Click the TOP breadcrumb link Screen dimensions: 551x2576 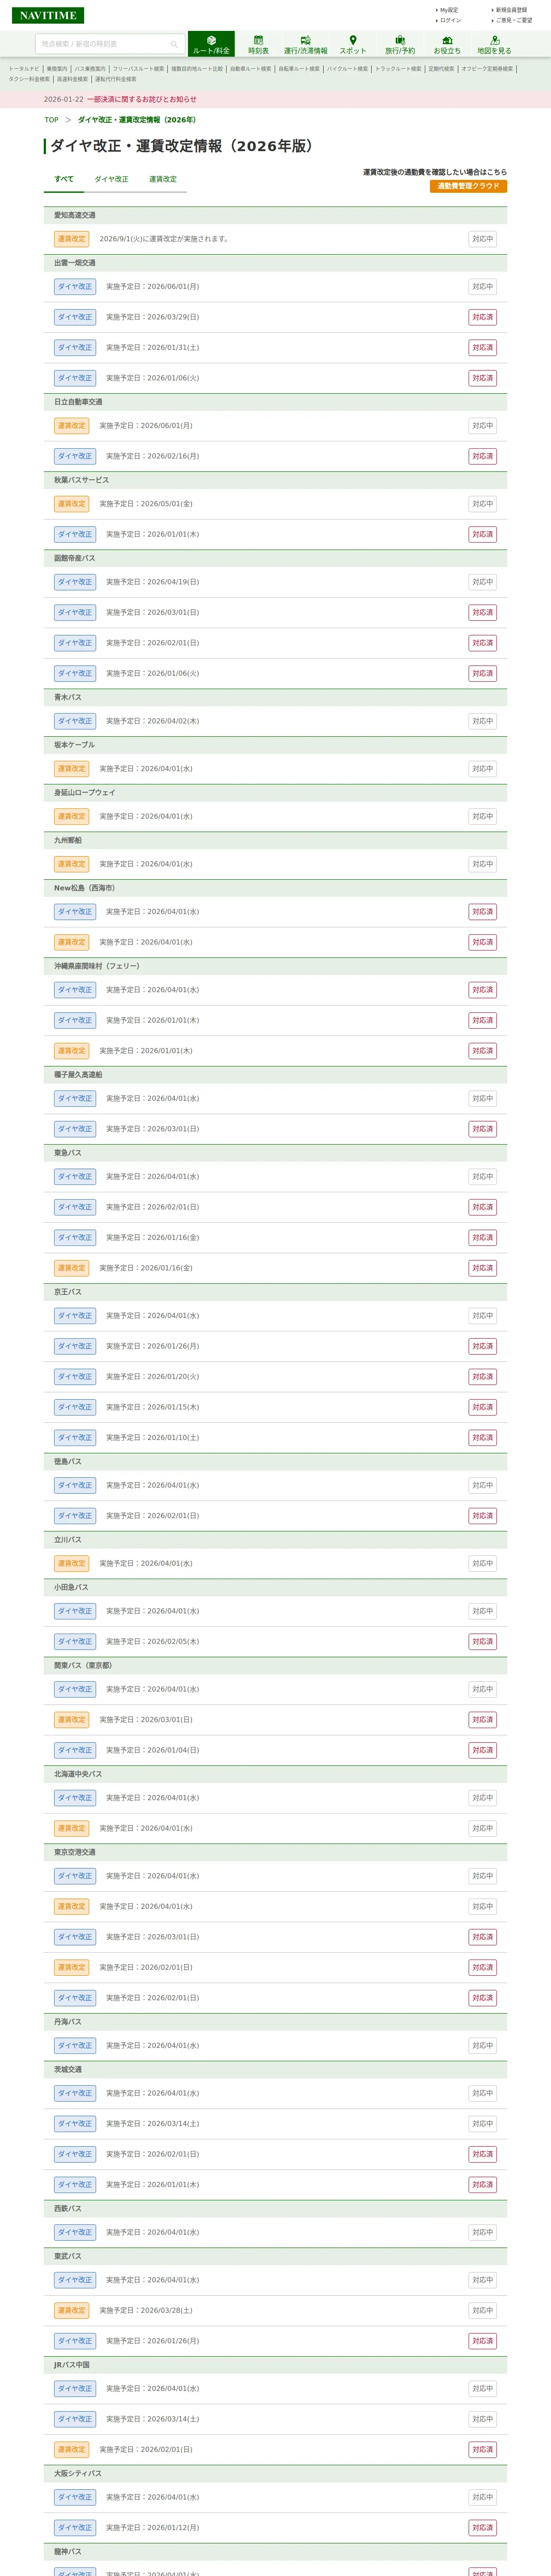(51, 120)
